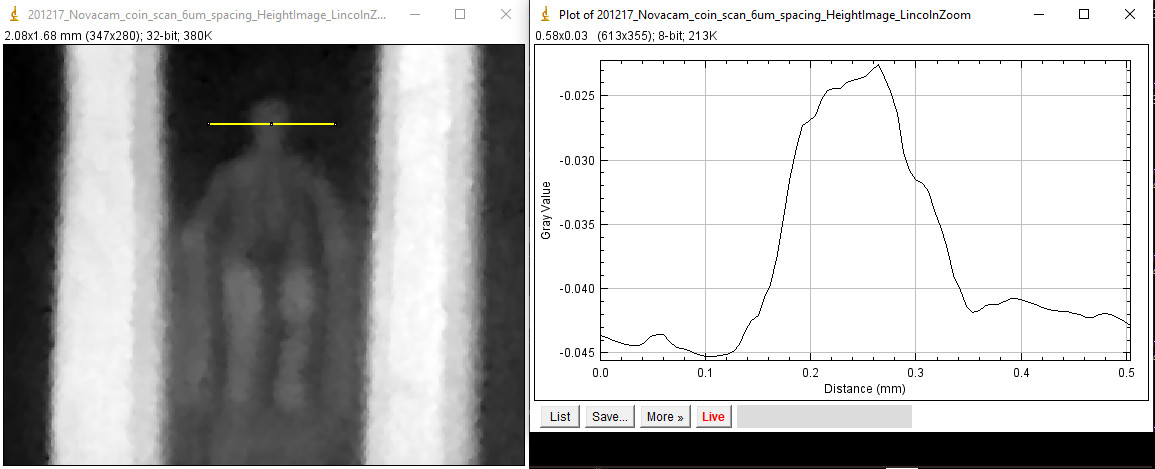This screenshot has width=1155, height=469.
Task: Click the 'Distance (mm)' axis label
Action: point(864,388)
